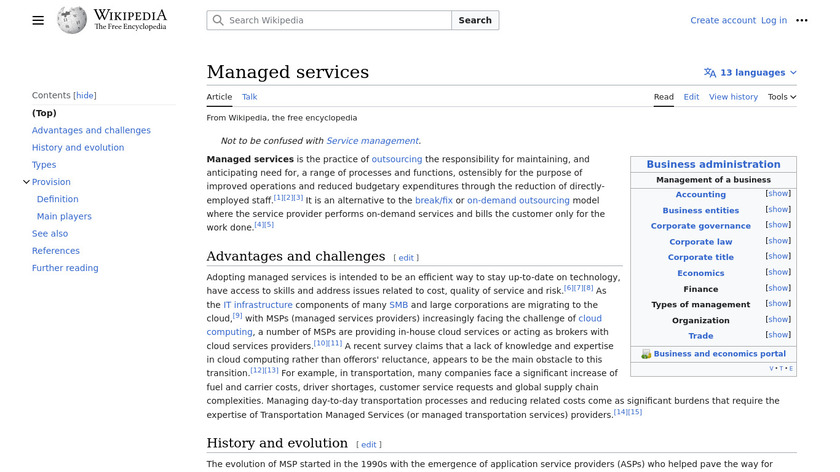Open the View history tab

pyautogui.click(x=733, y=97)
